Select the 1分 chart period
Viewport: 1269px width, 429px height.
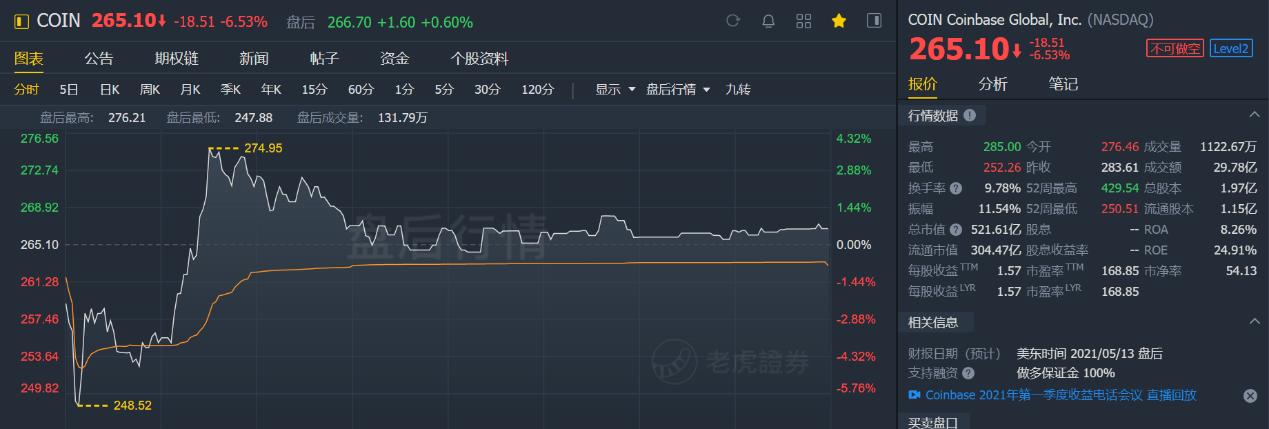[404, 89]
